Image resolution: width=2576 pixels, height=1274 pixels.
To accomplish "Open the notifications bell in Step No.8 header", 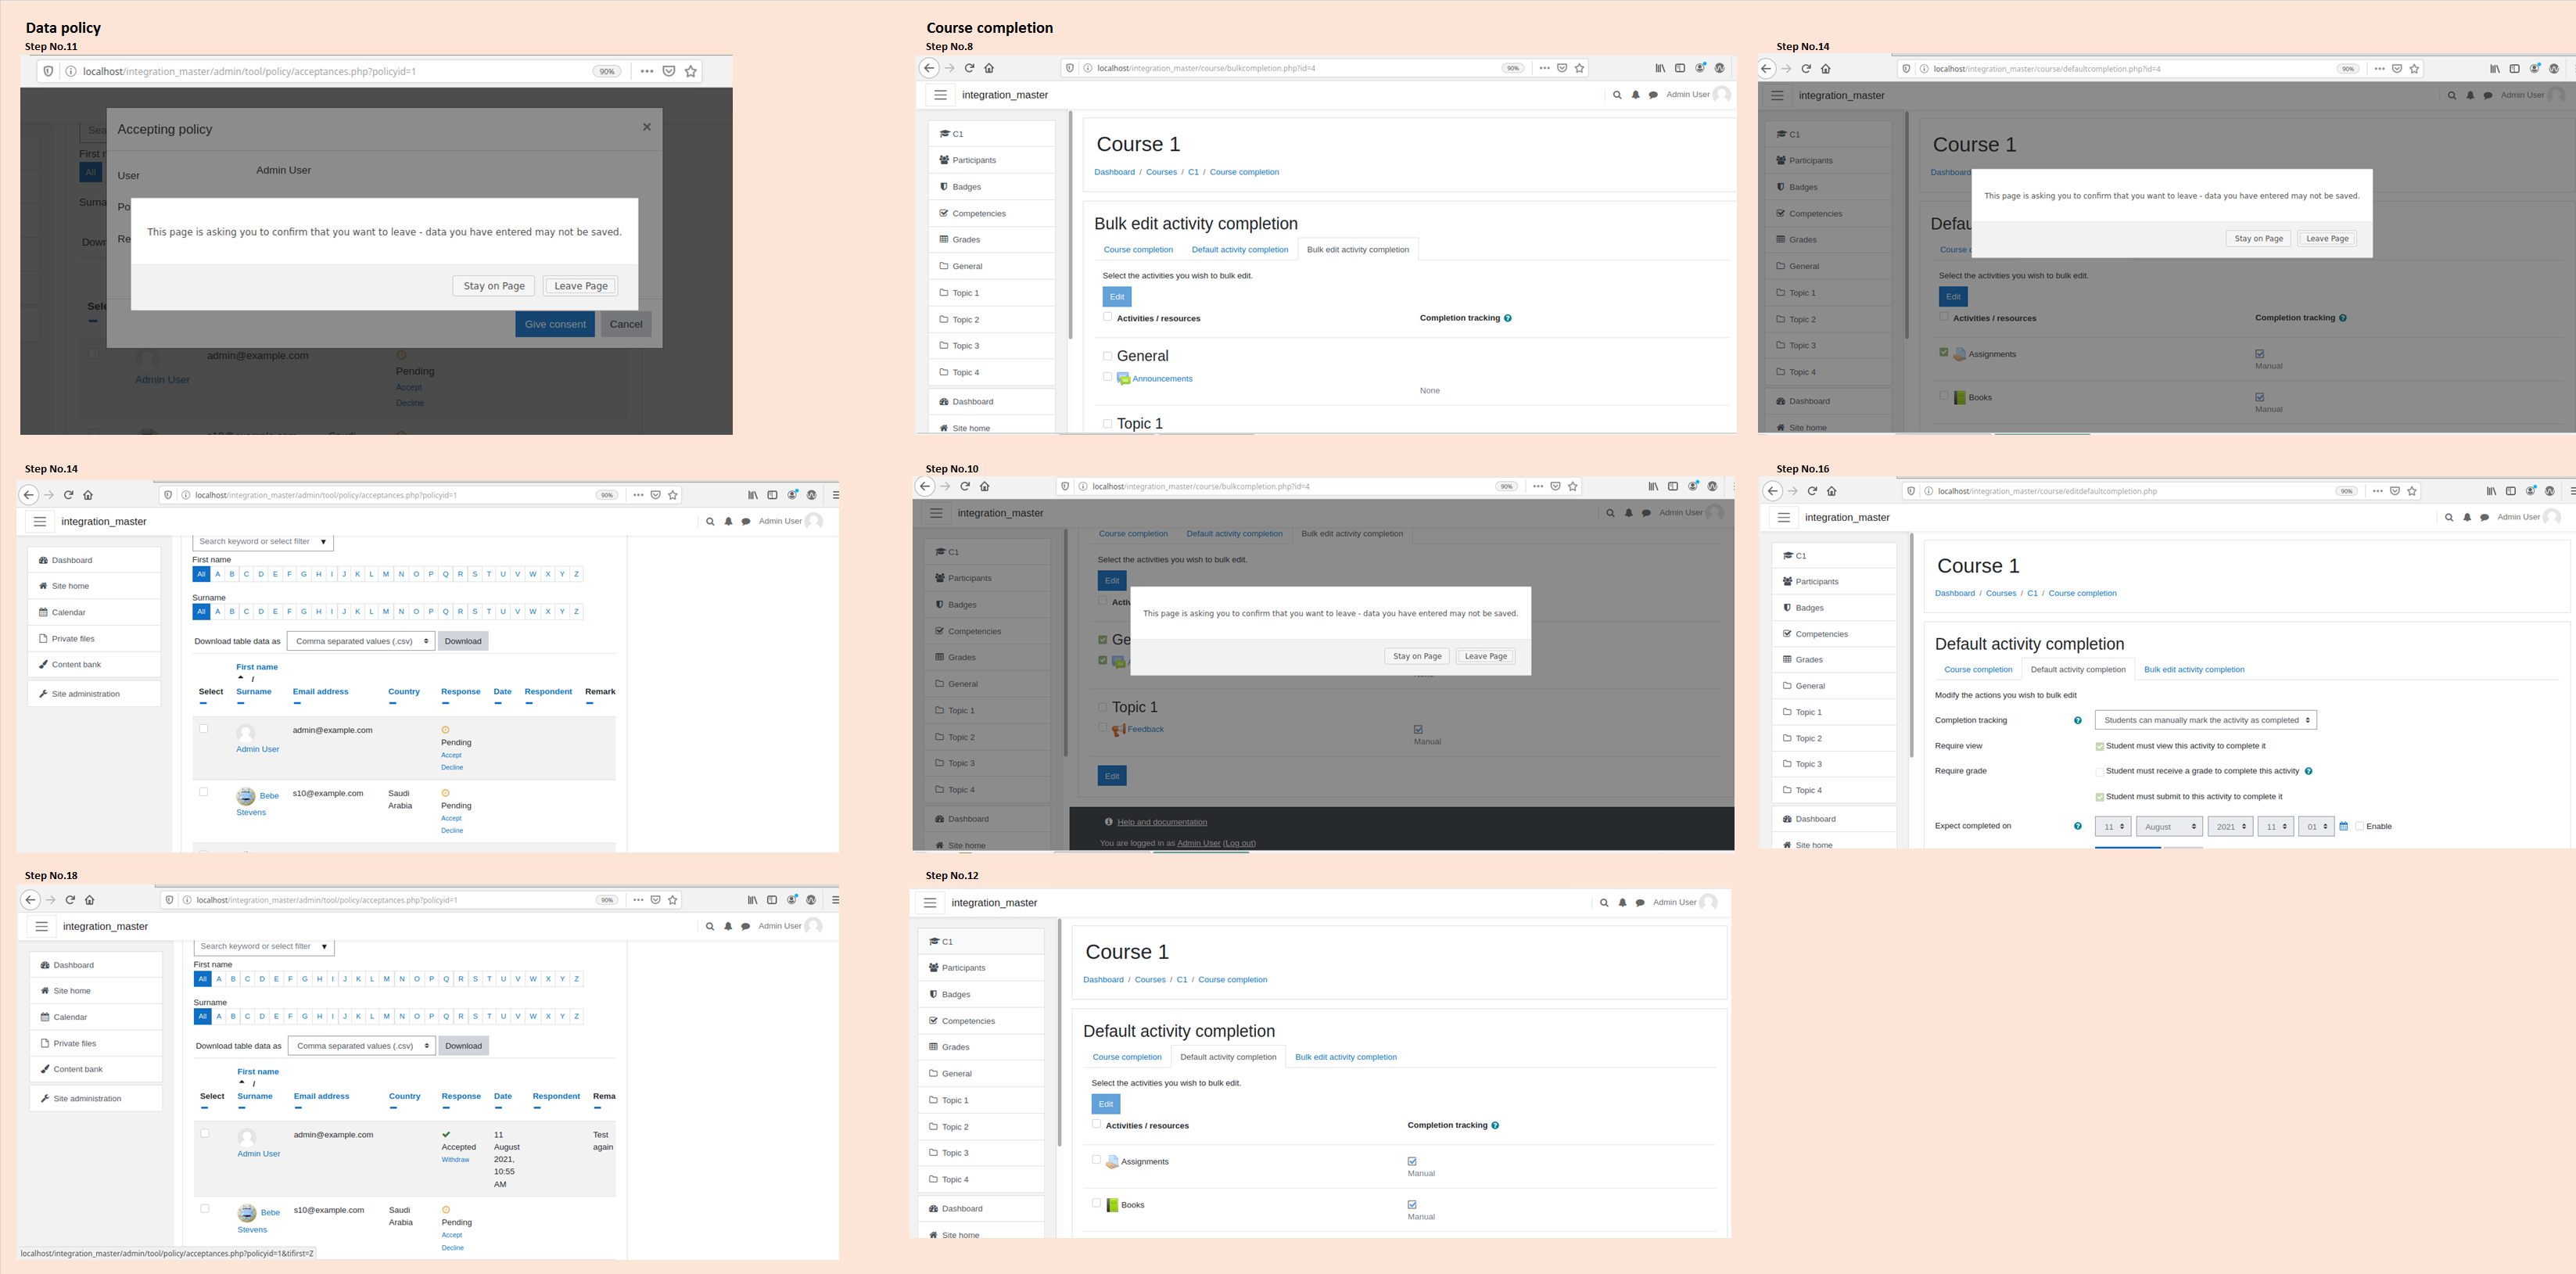I will click(1636, 95).
